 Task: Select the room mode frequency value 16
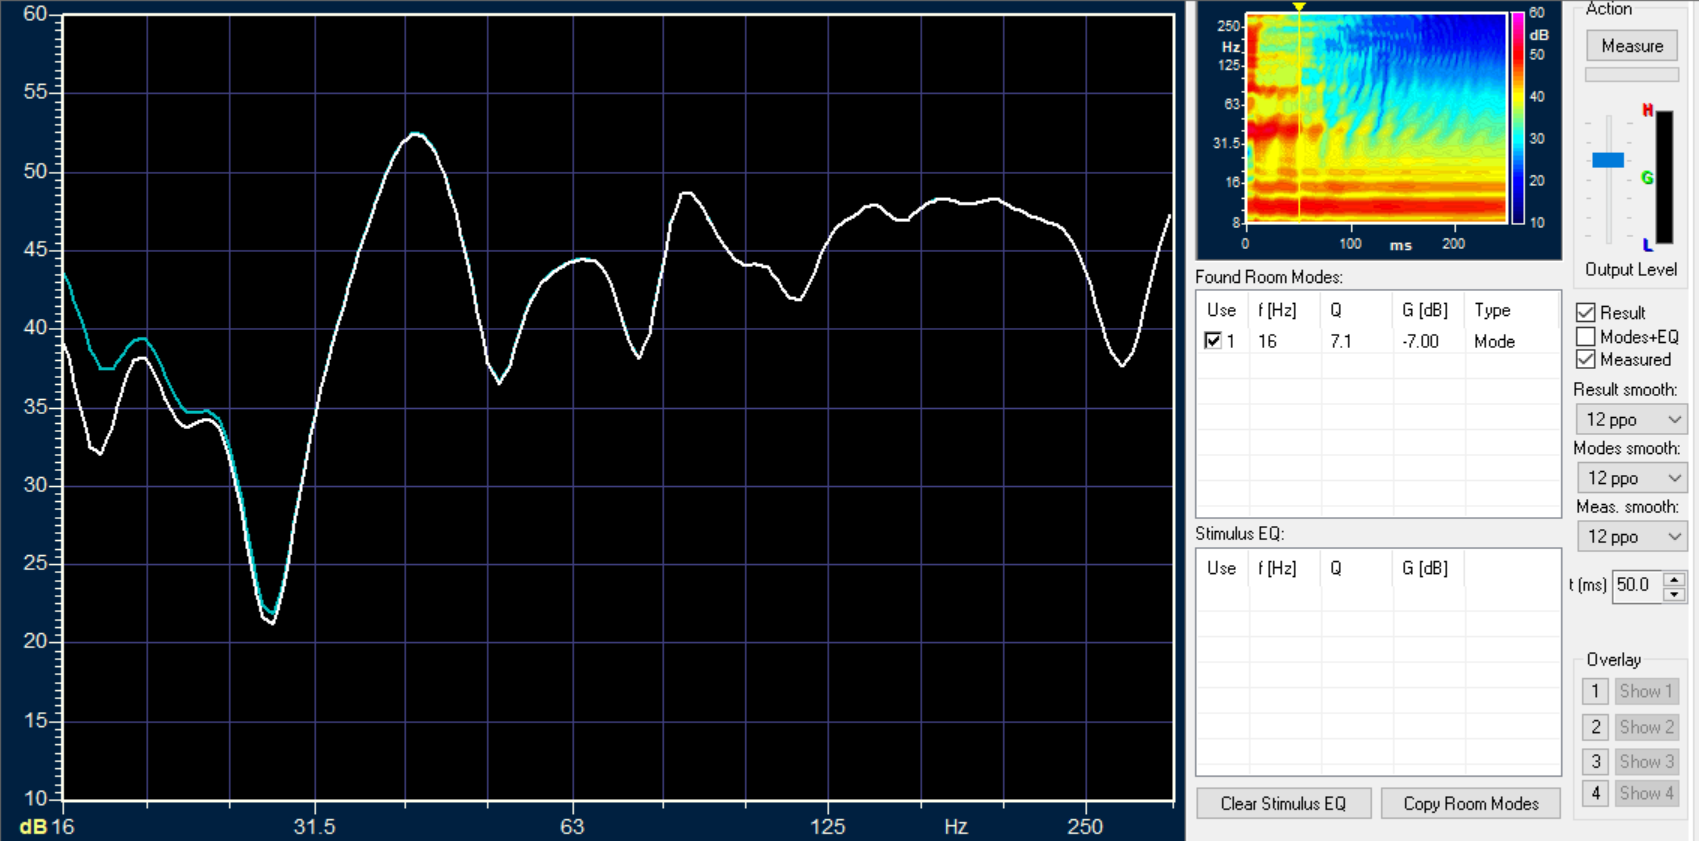tap(1267, 341)
